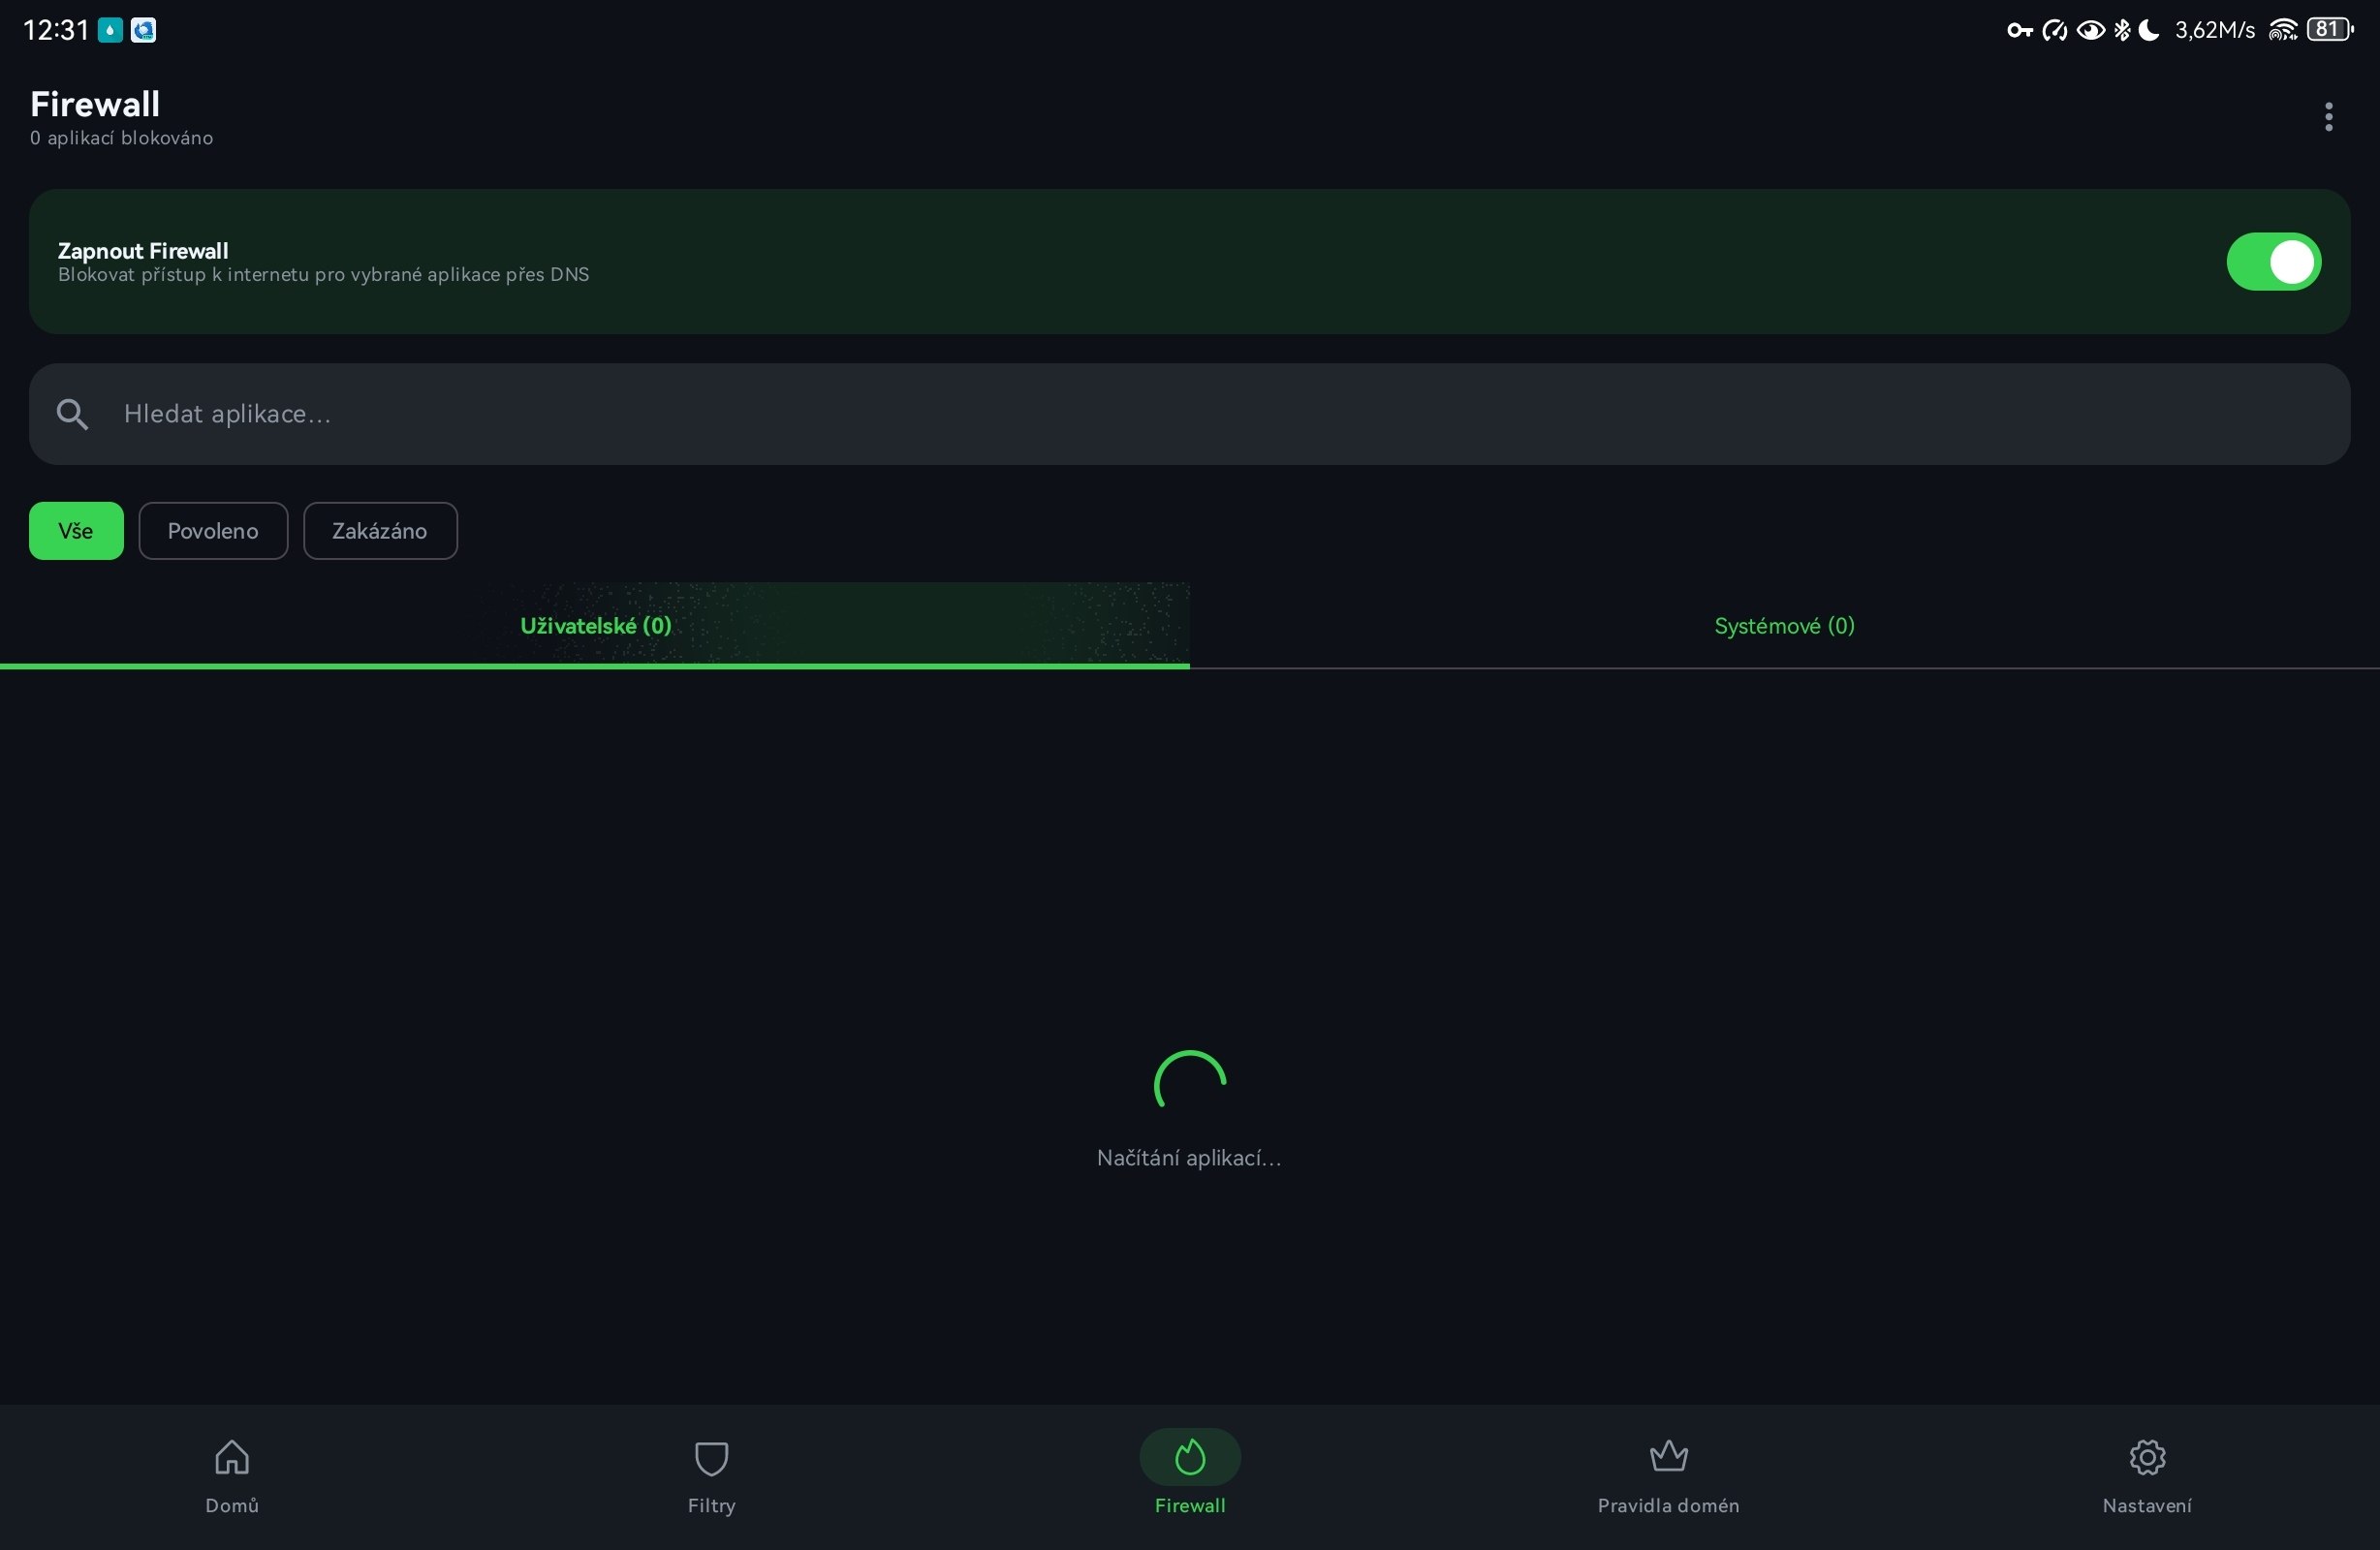Viewport: 2380px width, 1550px height.
Task: Disable the Zapnout Firewall switch
Action: click(2273, 262)
